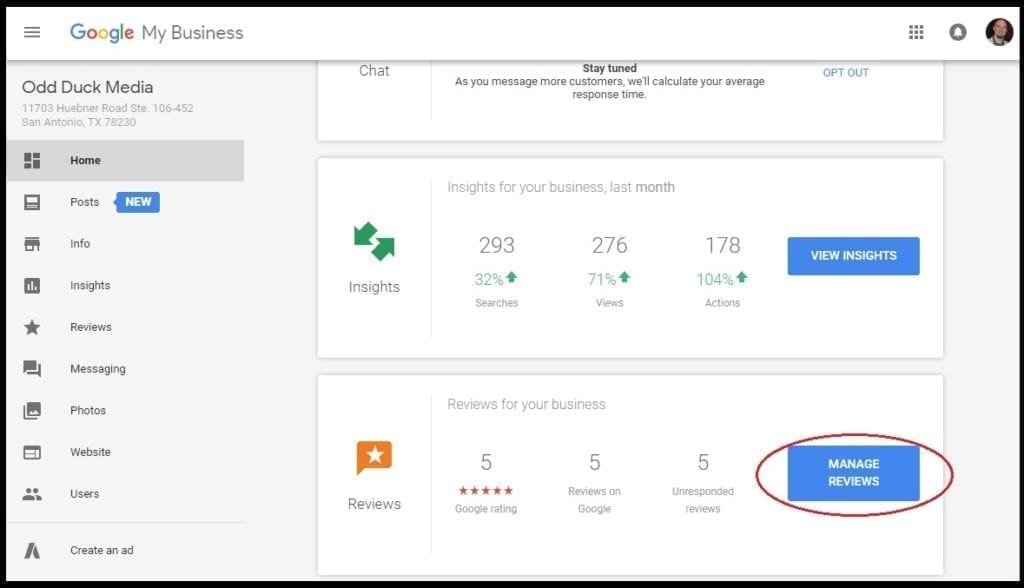Screen dimensions: 1024x588
Task: Click the Unresponded reviews label
Action: tap(703, 500)
